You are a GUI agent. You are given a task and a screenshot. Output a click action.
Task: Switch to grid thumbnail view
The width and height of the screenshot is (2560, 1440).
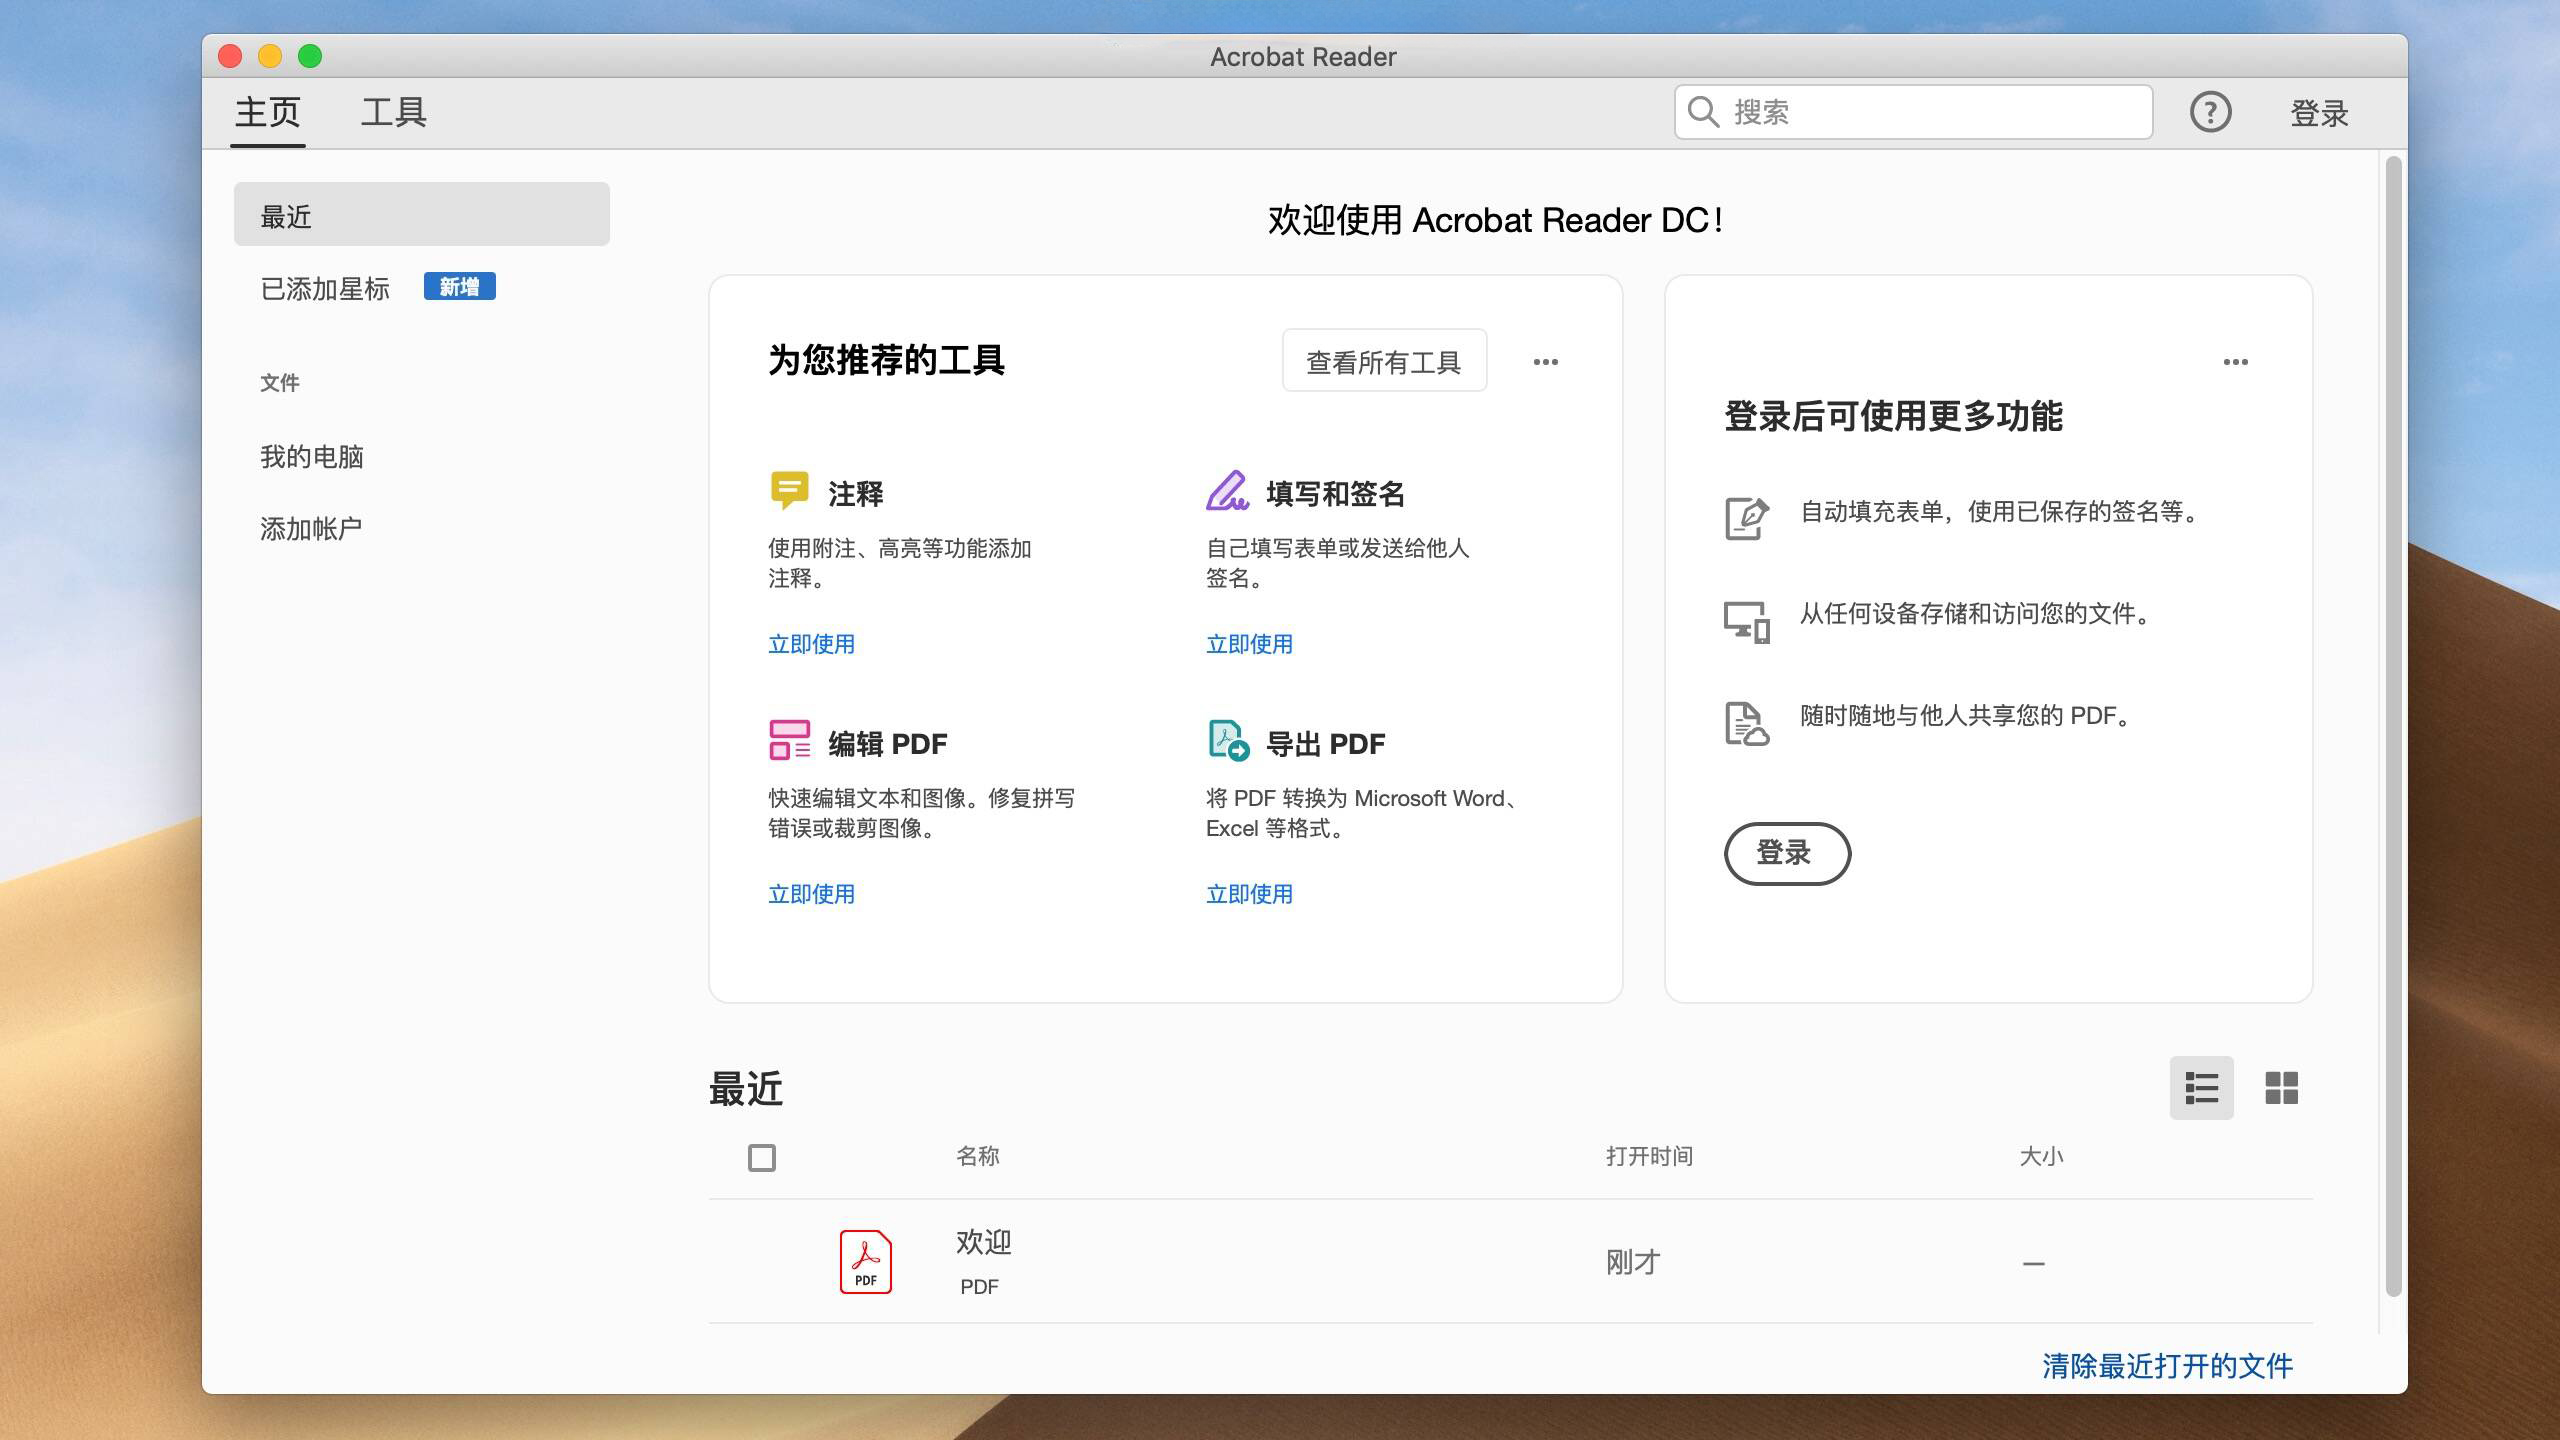(2281, 1088)
